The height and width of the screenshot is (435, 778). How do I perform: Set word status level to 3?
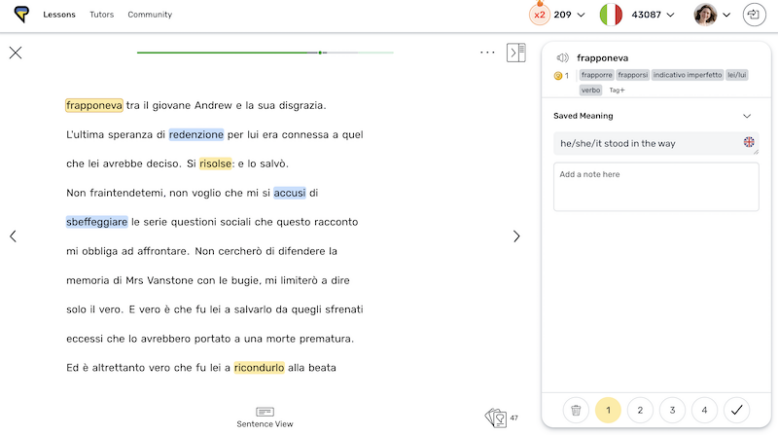672,409
